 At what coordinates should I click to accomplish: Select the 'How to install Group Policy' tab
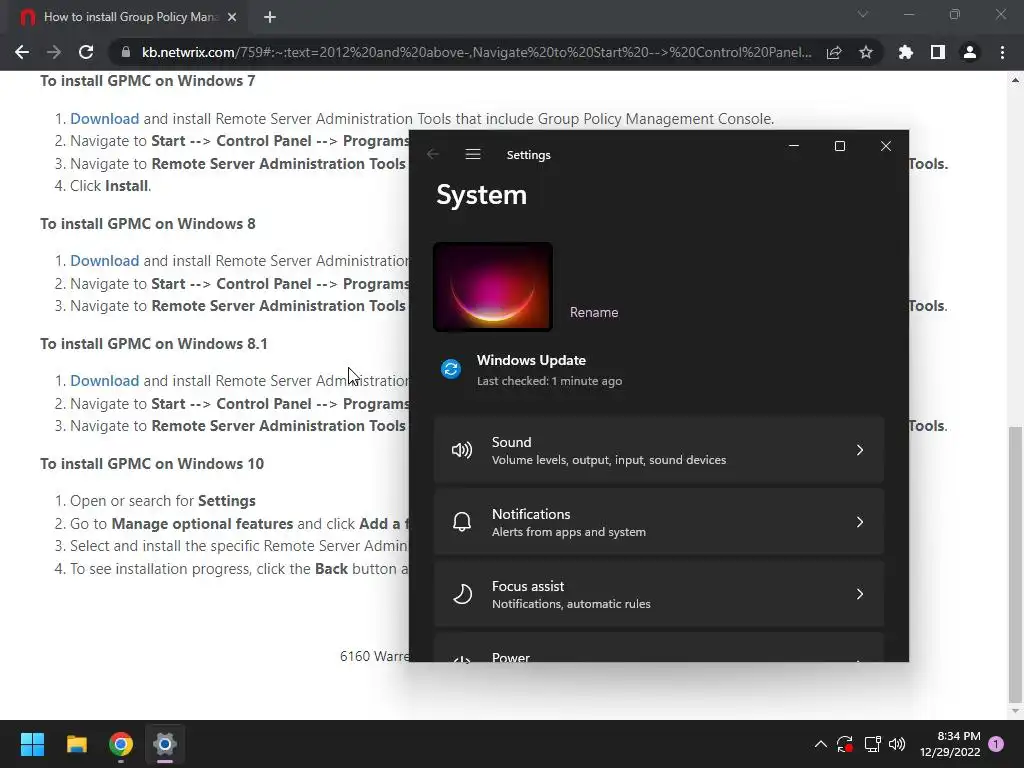click(129, 17)
